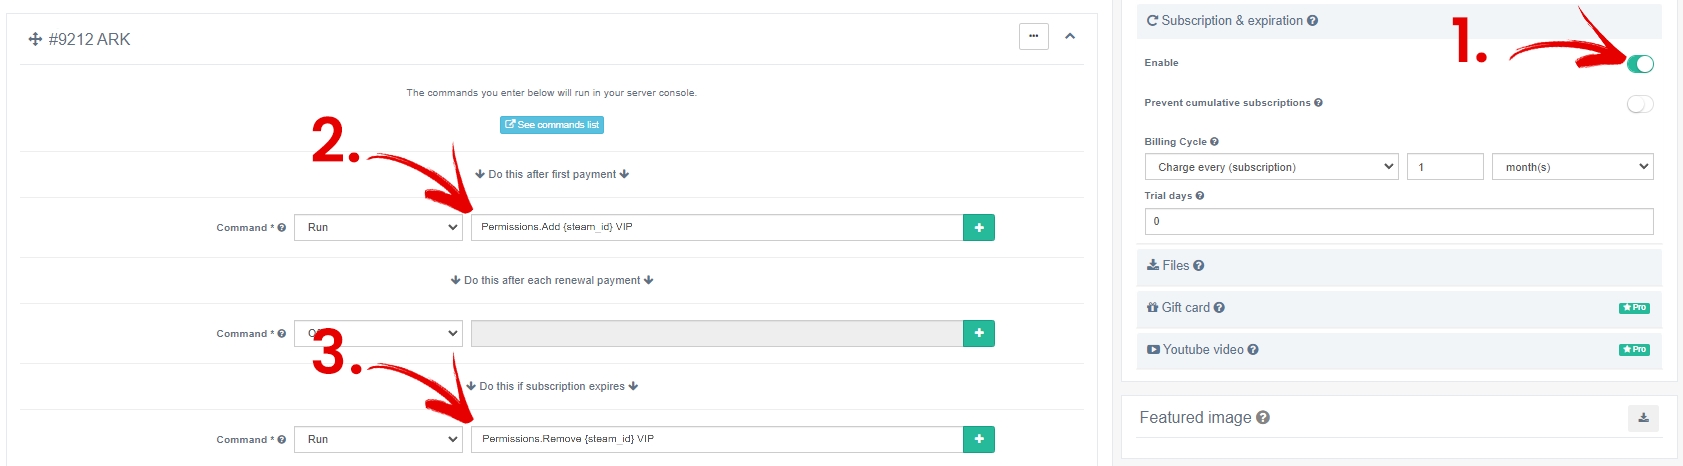Add command for subscription expires plus button
1683x466 pixels.
coord(978,440)
